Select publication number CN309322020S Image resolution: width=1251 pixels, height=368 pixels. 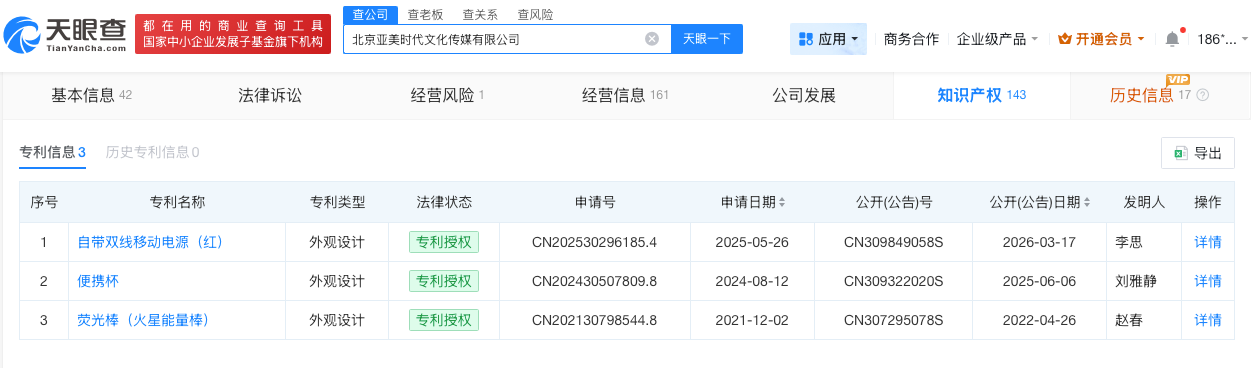(x=894, y=281)
